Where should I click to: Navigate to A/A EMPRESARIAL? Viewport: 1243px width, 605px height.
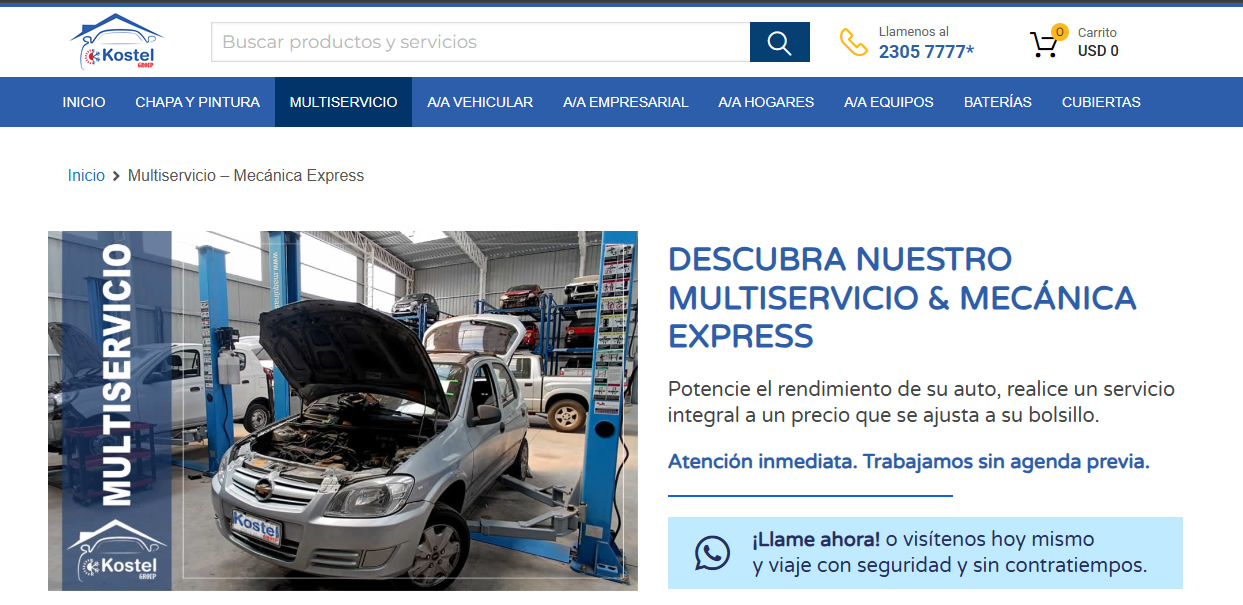625,102
